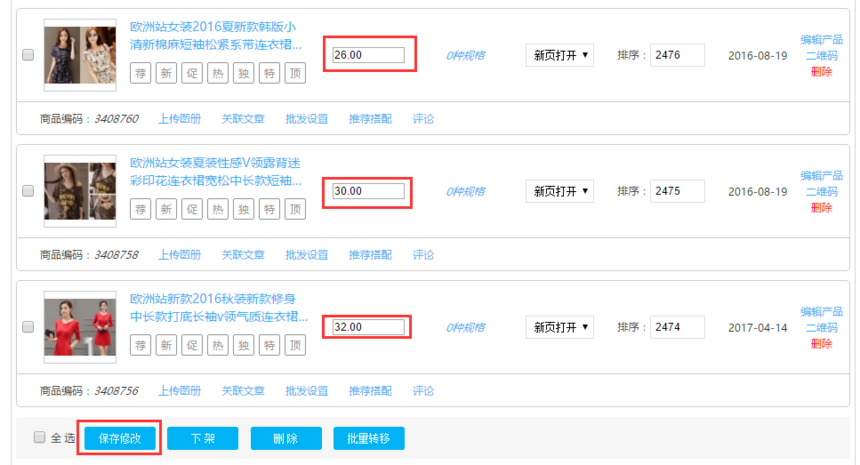Image resolution: width=860 pixels, height=465 pixels.
Task: Open 批发设置 for product 3408758
Action: click(x=306, y=254)
